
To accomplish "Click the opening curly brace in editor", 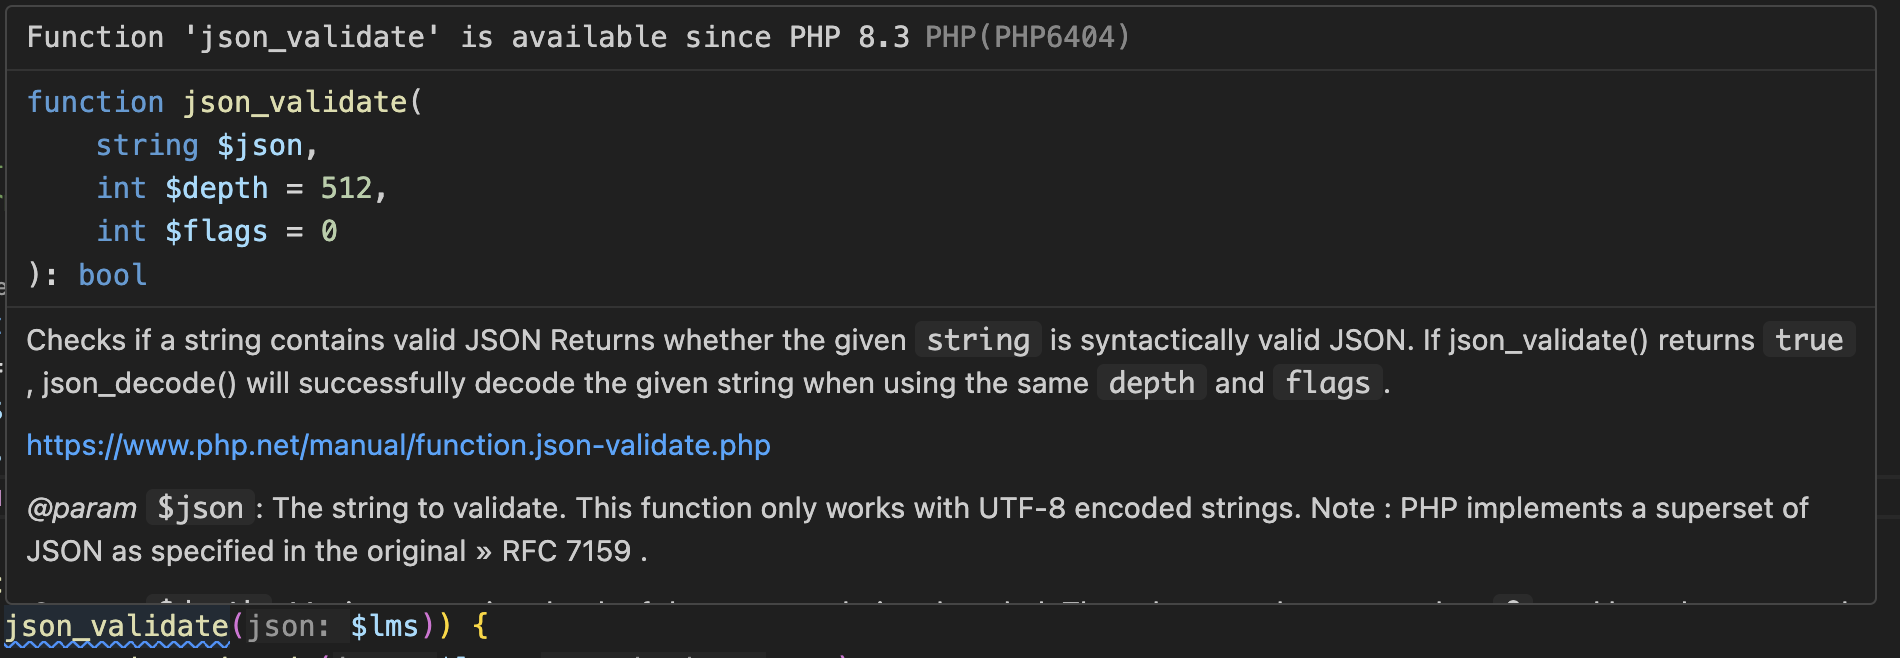I will pyautogui.click(x=480, y=627).
